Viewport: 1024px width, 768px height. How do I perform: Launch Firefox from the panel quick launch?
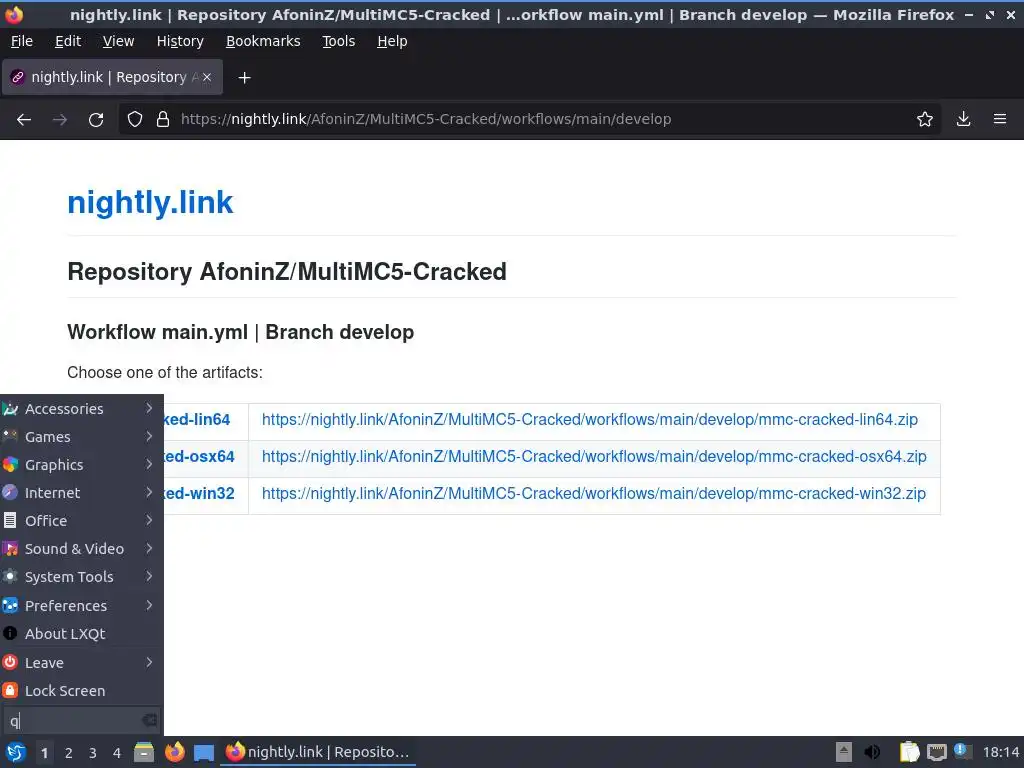[x=174, y=752]
